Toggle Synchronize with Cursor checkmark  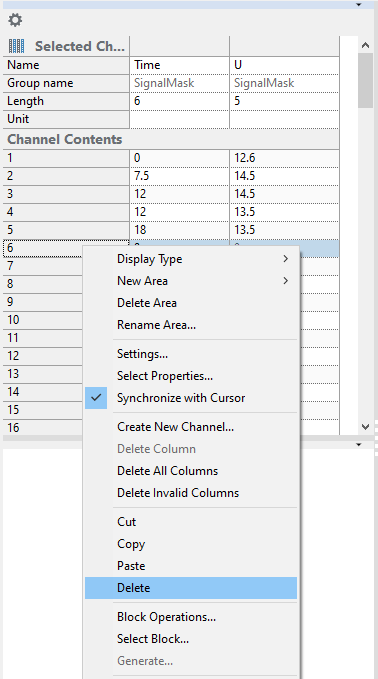click(96, 398)
